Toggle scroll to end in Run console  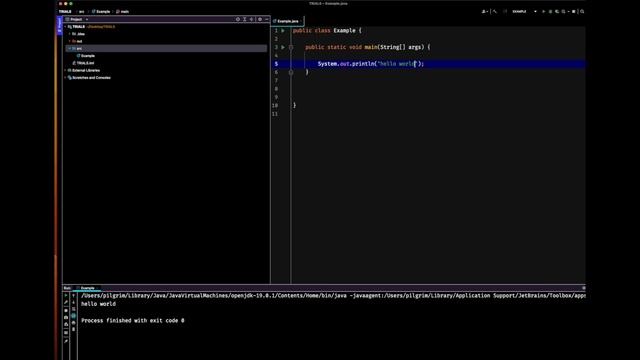[73, 316]
